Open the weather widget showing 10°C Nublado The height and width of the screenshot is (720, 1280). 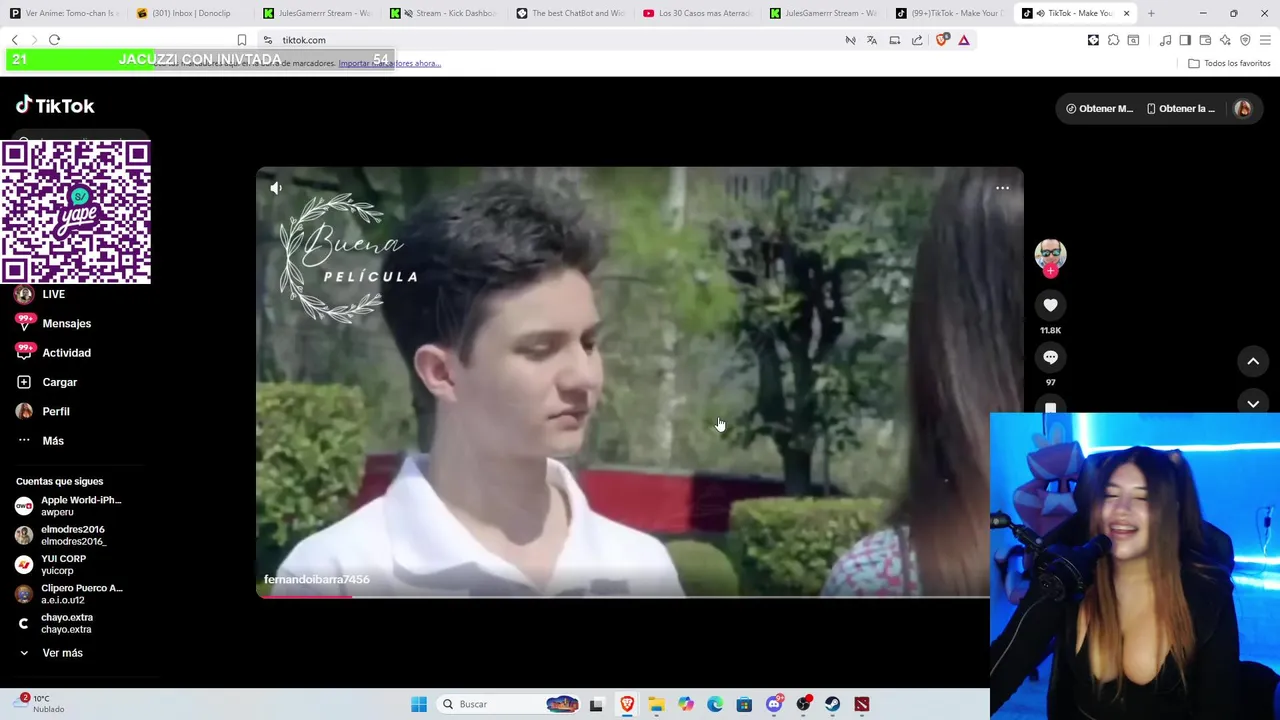point(40,704)
